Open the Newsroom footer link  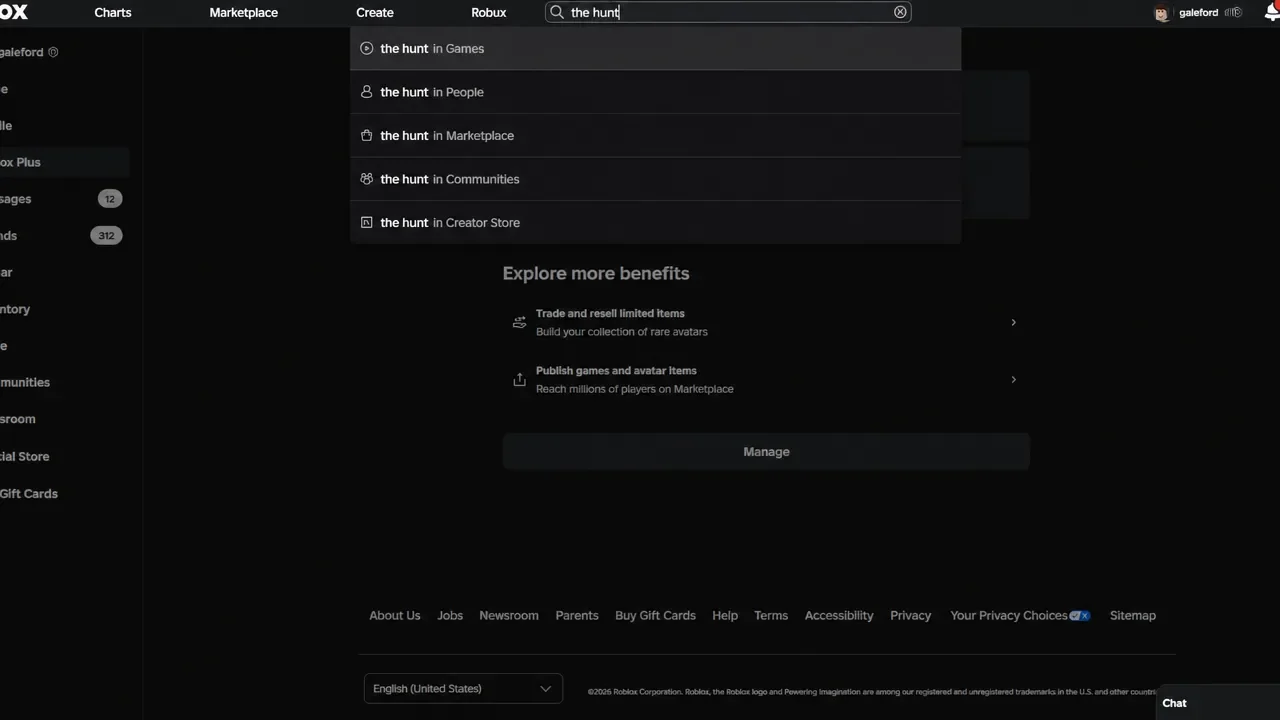point(509,615)
